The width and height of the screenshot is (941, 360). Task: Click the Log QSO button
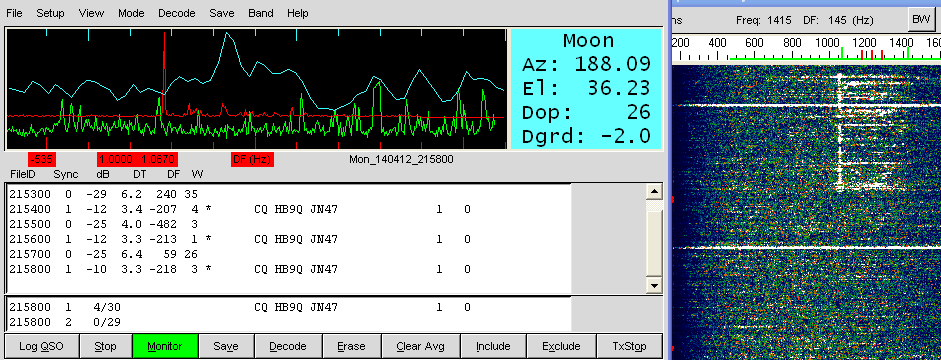(x=41, y=346)
